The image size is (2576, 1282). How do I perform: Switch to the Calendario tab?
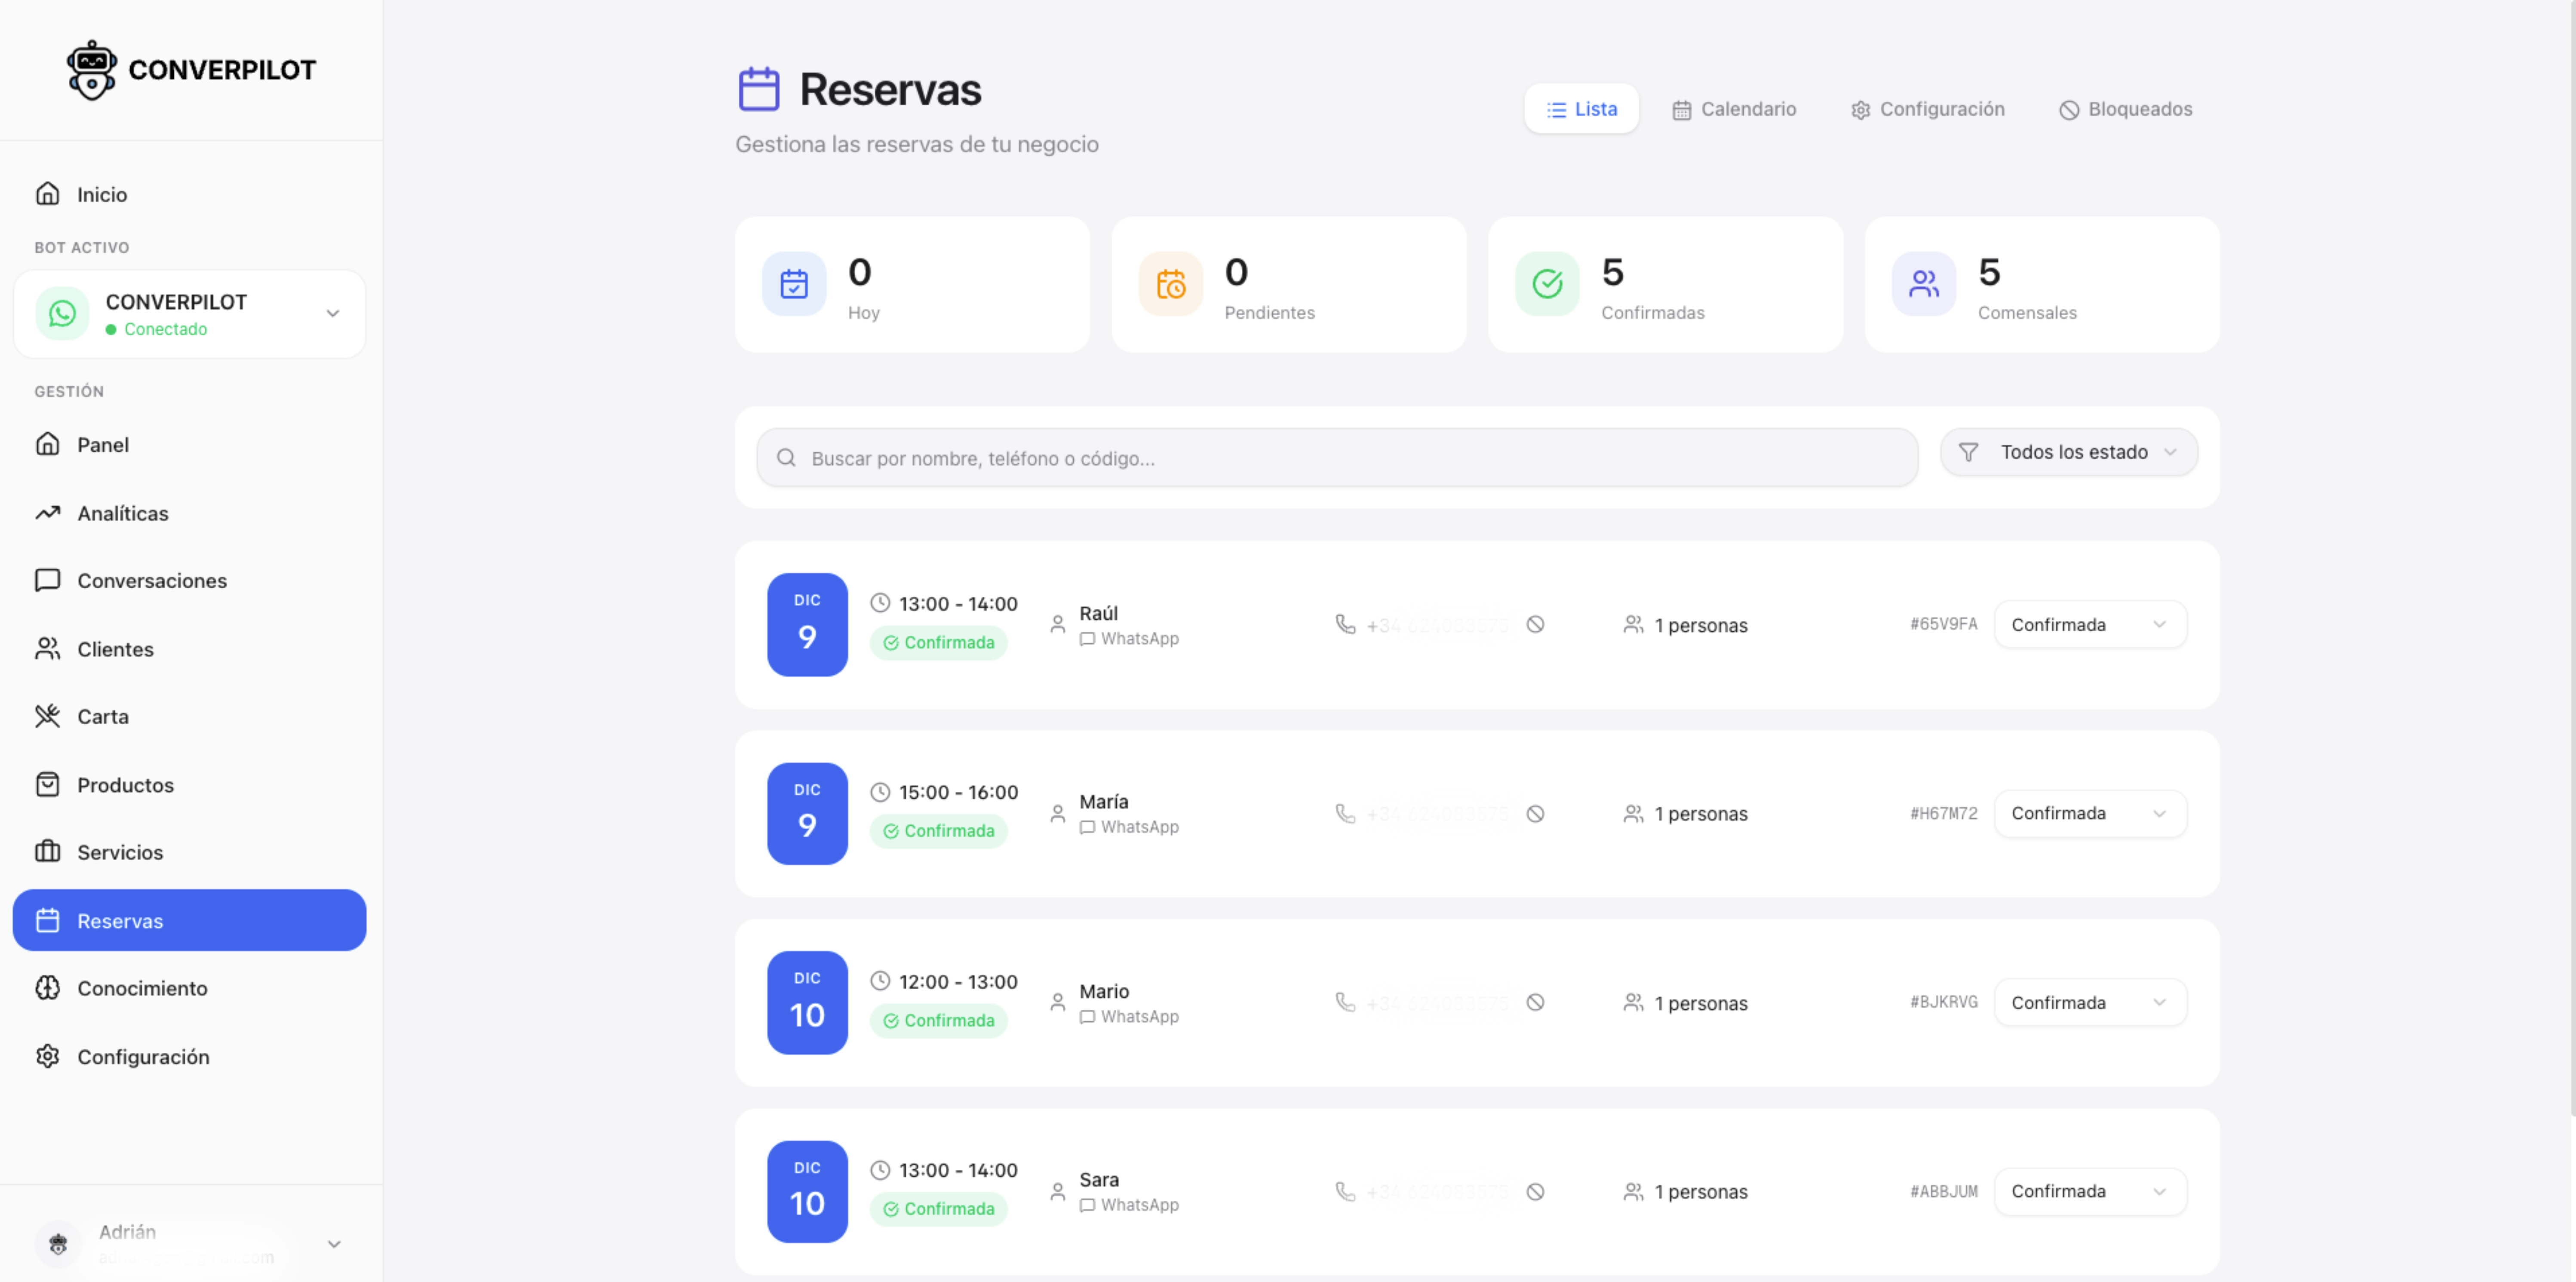1734,109
